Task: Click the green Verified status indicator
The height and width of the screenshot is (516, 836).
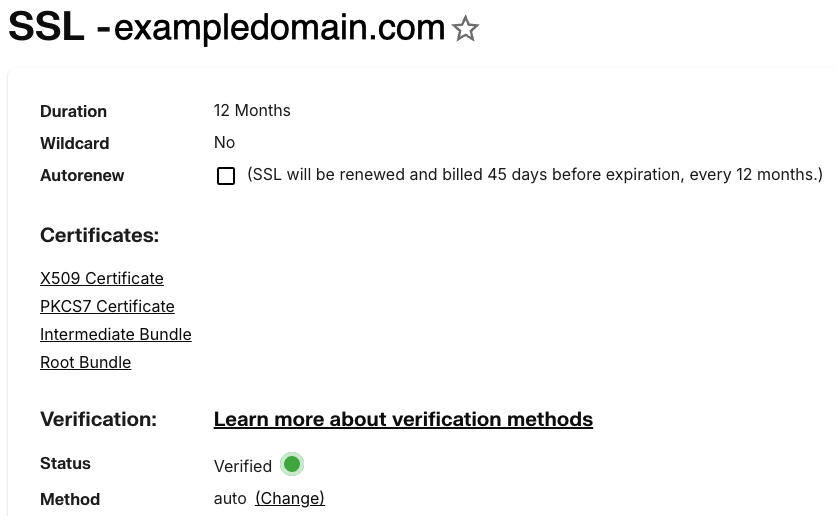Action: tap(292, 464)
